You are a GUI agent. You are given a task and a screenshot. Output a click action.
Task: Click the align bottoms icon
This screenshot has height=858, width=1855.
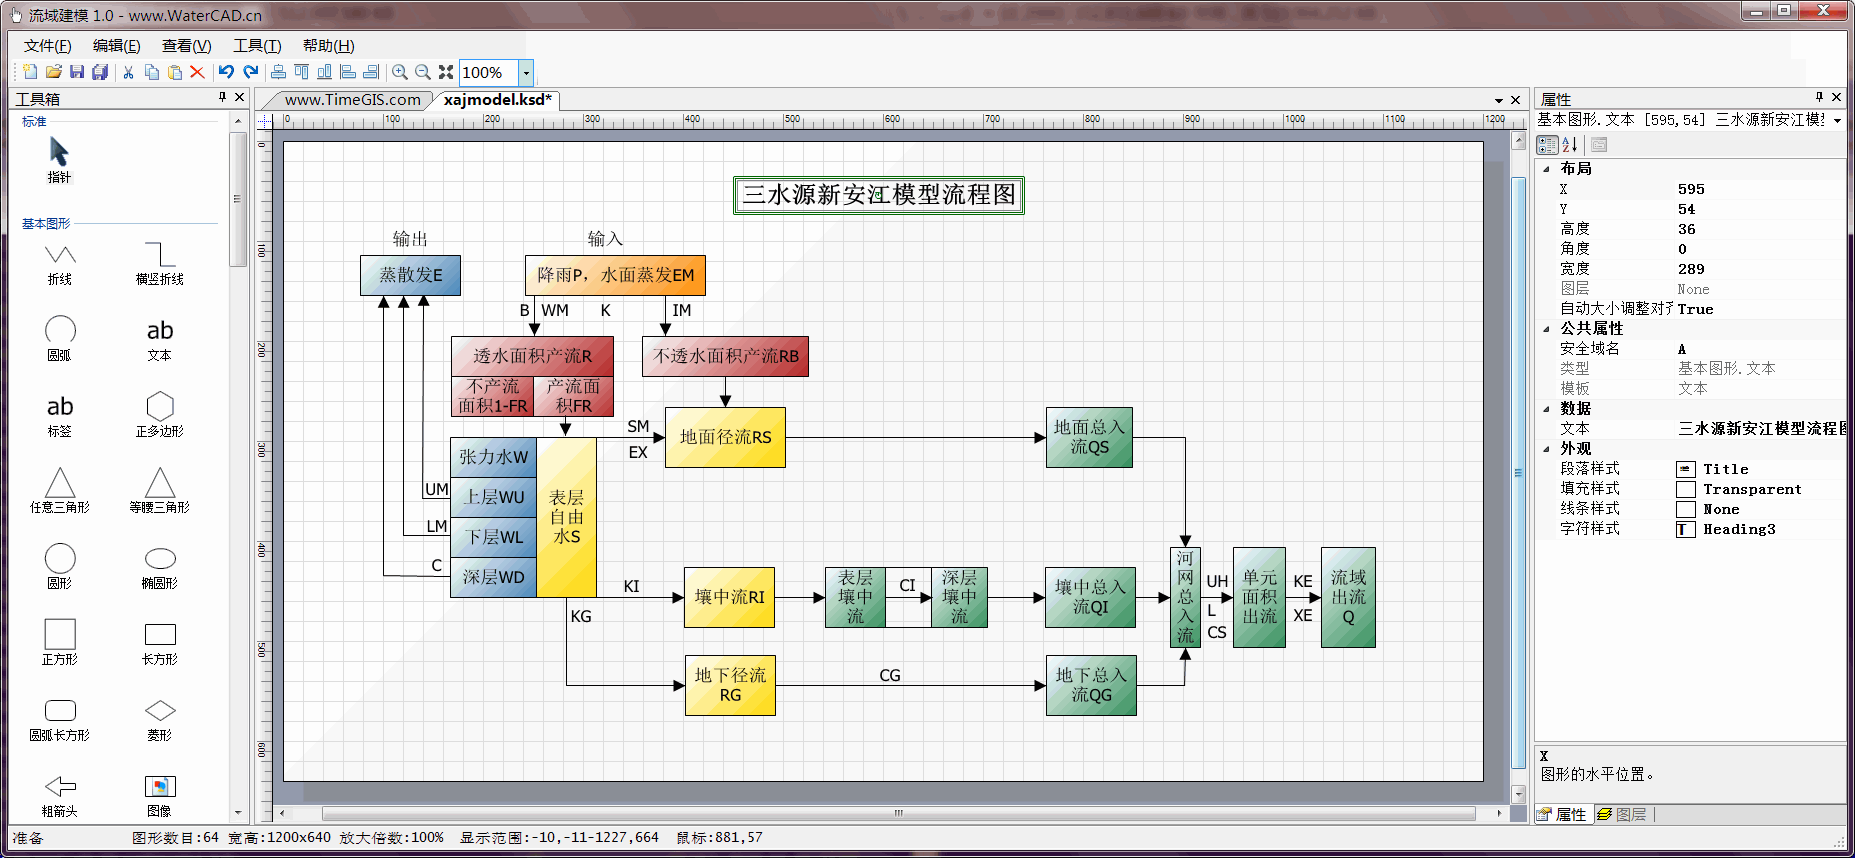coord(324,72)
